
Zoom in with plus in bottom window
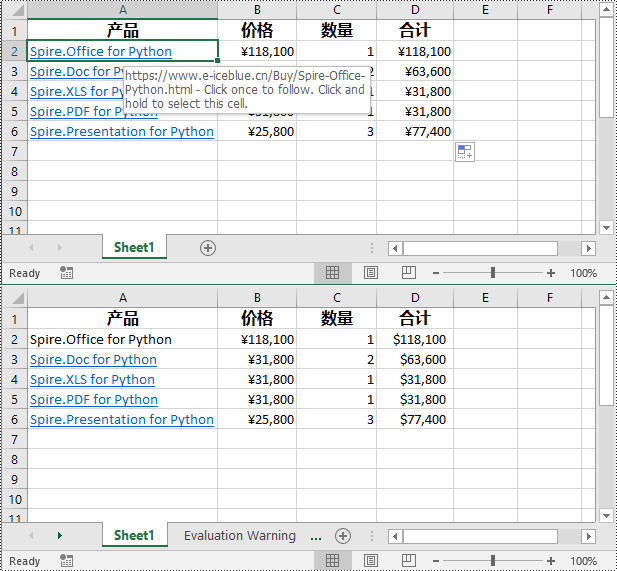click(x=551, y=561)
